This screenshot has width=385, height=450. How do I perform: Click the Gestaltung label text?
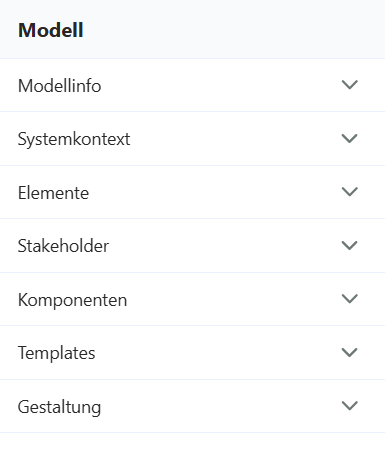click(59, 407)
